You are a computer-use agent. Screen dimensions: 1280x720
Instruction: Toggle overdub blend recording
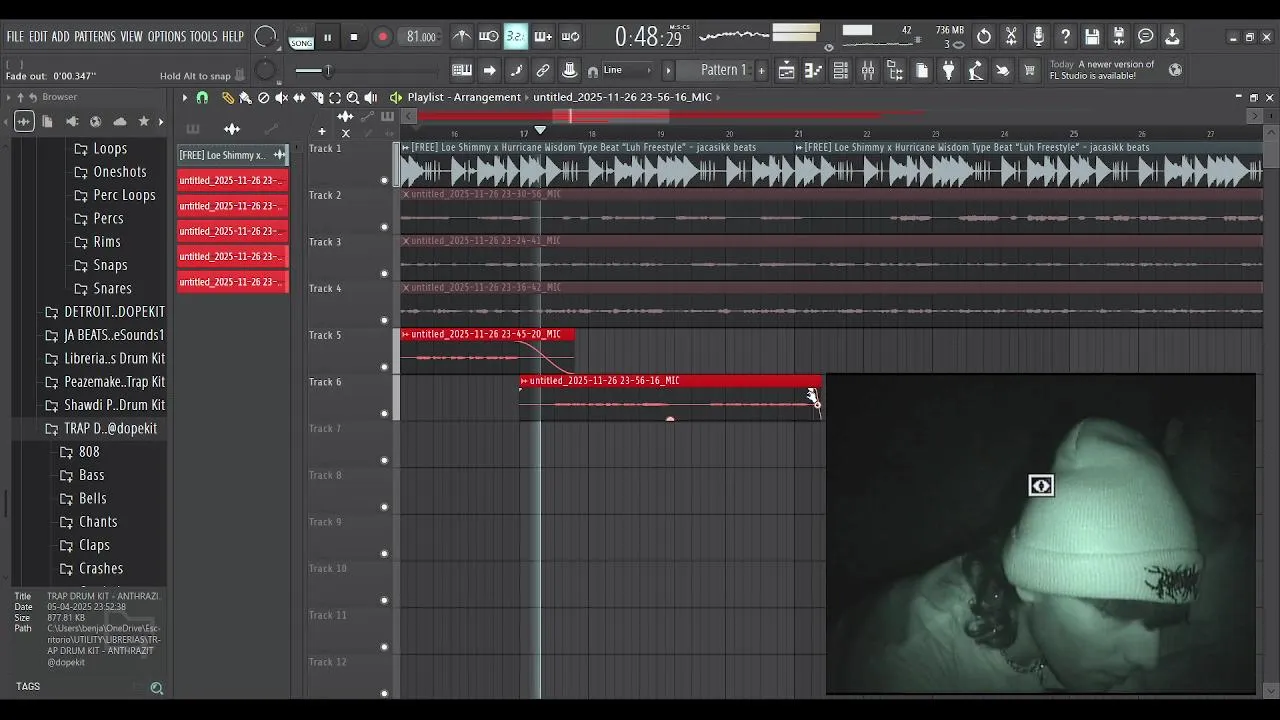pyautogui.click(x=543, y=37)
